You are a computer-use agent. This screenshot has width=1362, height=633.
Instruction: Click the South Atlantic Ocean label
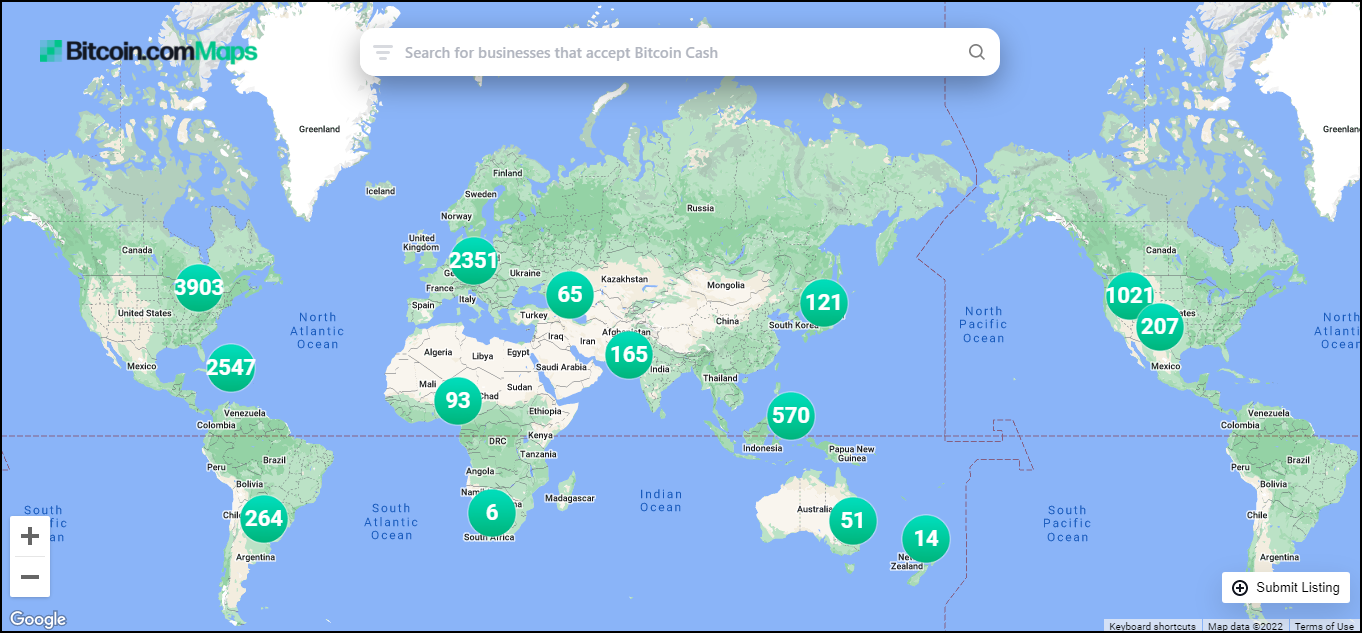click(391, 522)
